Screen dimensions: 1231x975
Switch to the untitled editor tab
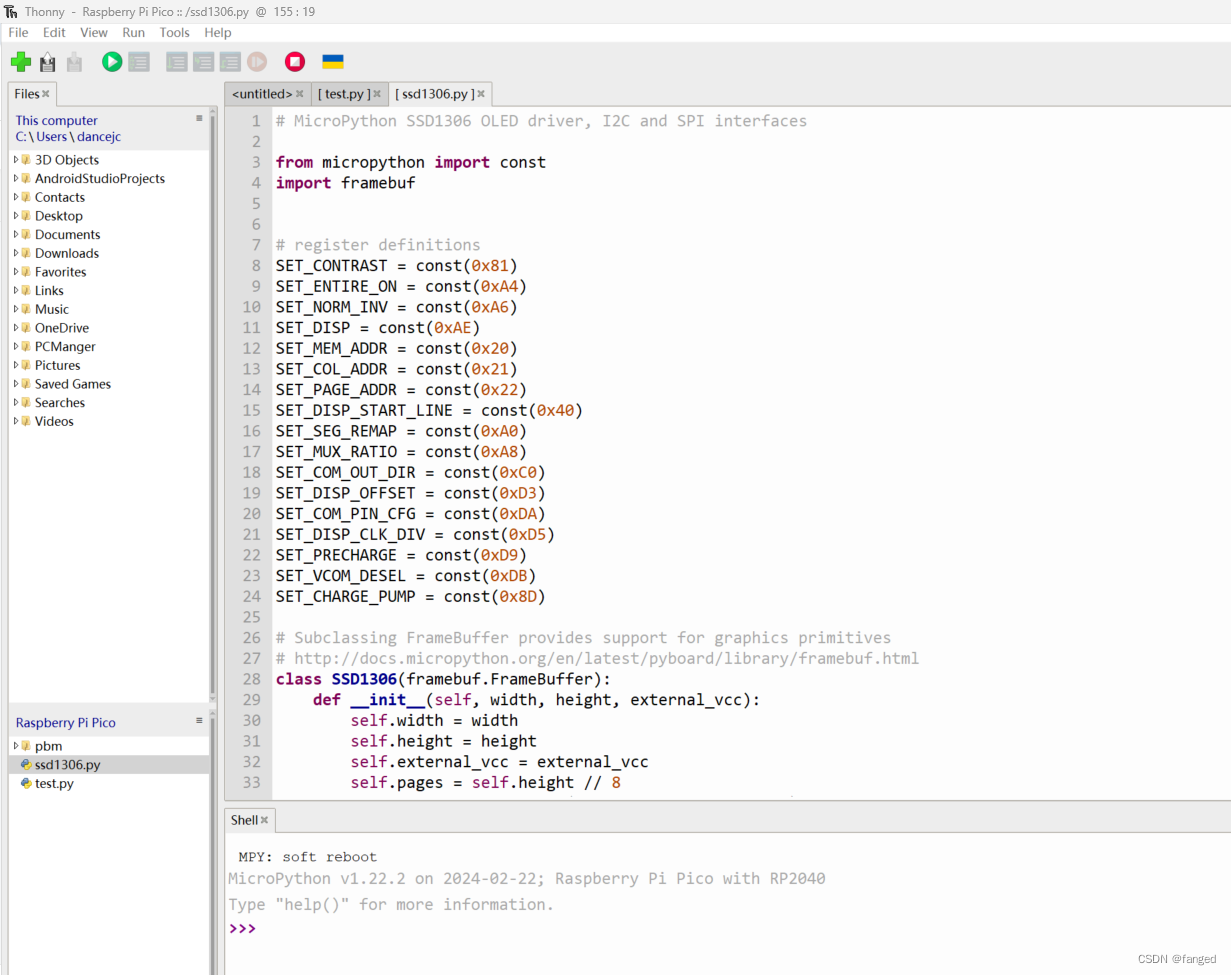[x=262, y=94]
